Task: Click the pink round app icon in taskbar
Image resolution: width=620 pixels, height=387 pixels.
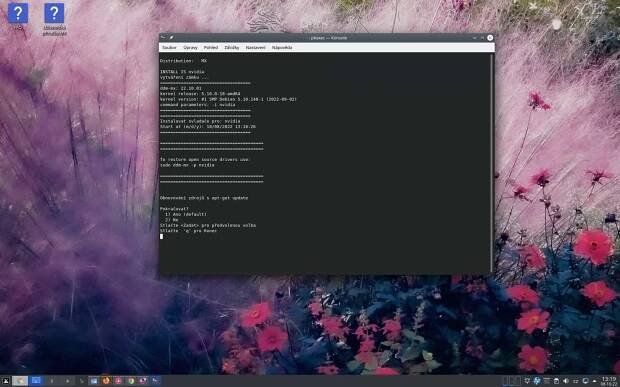Action: pyautogui.click(x=118, y=381)
